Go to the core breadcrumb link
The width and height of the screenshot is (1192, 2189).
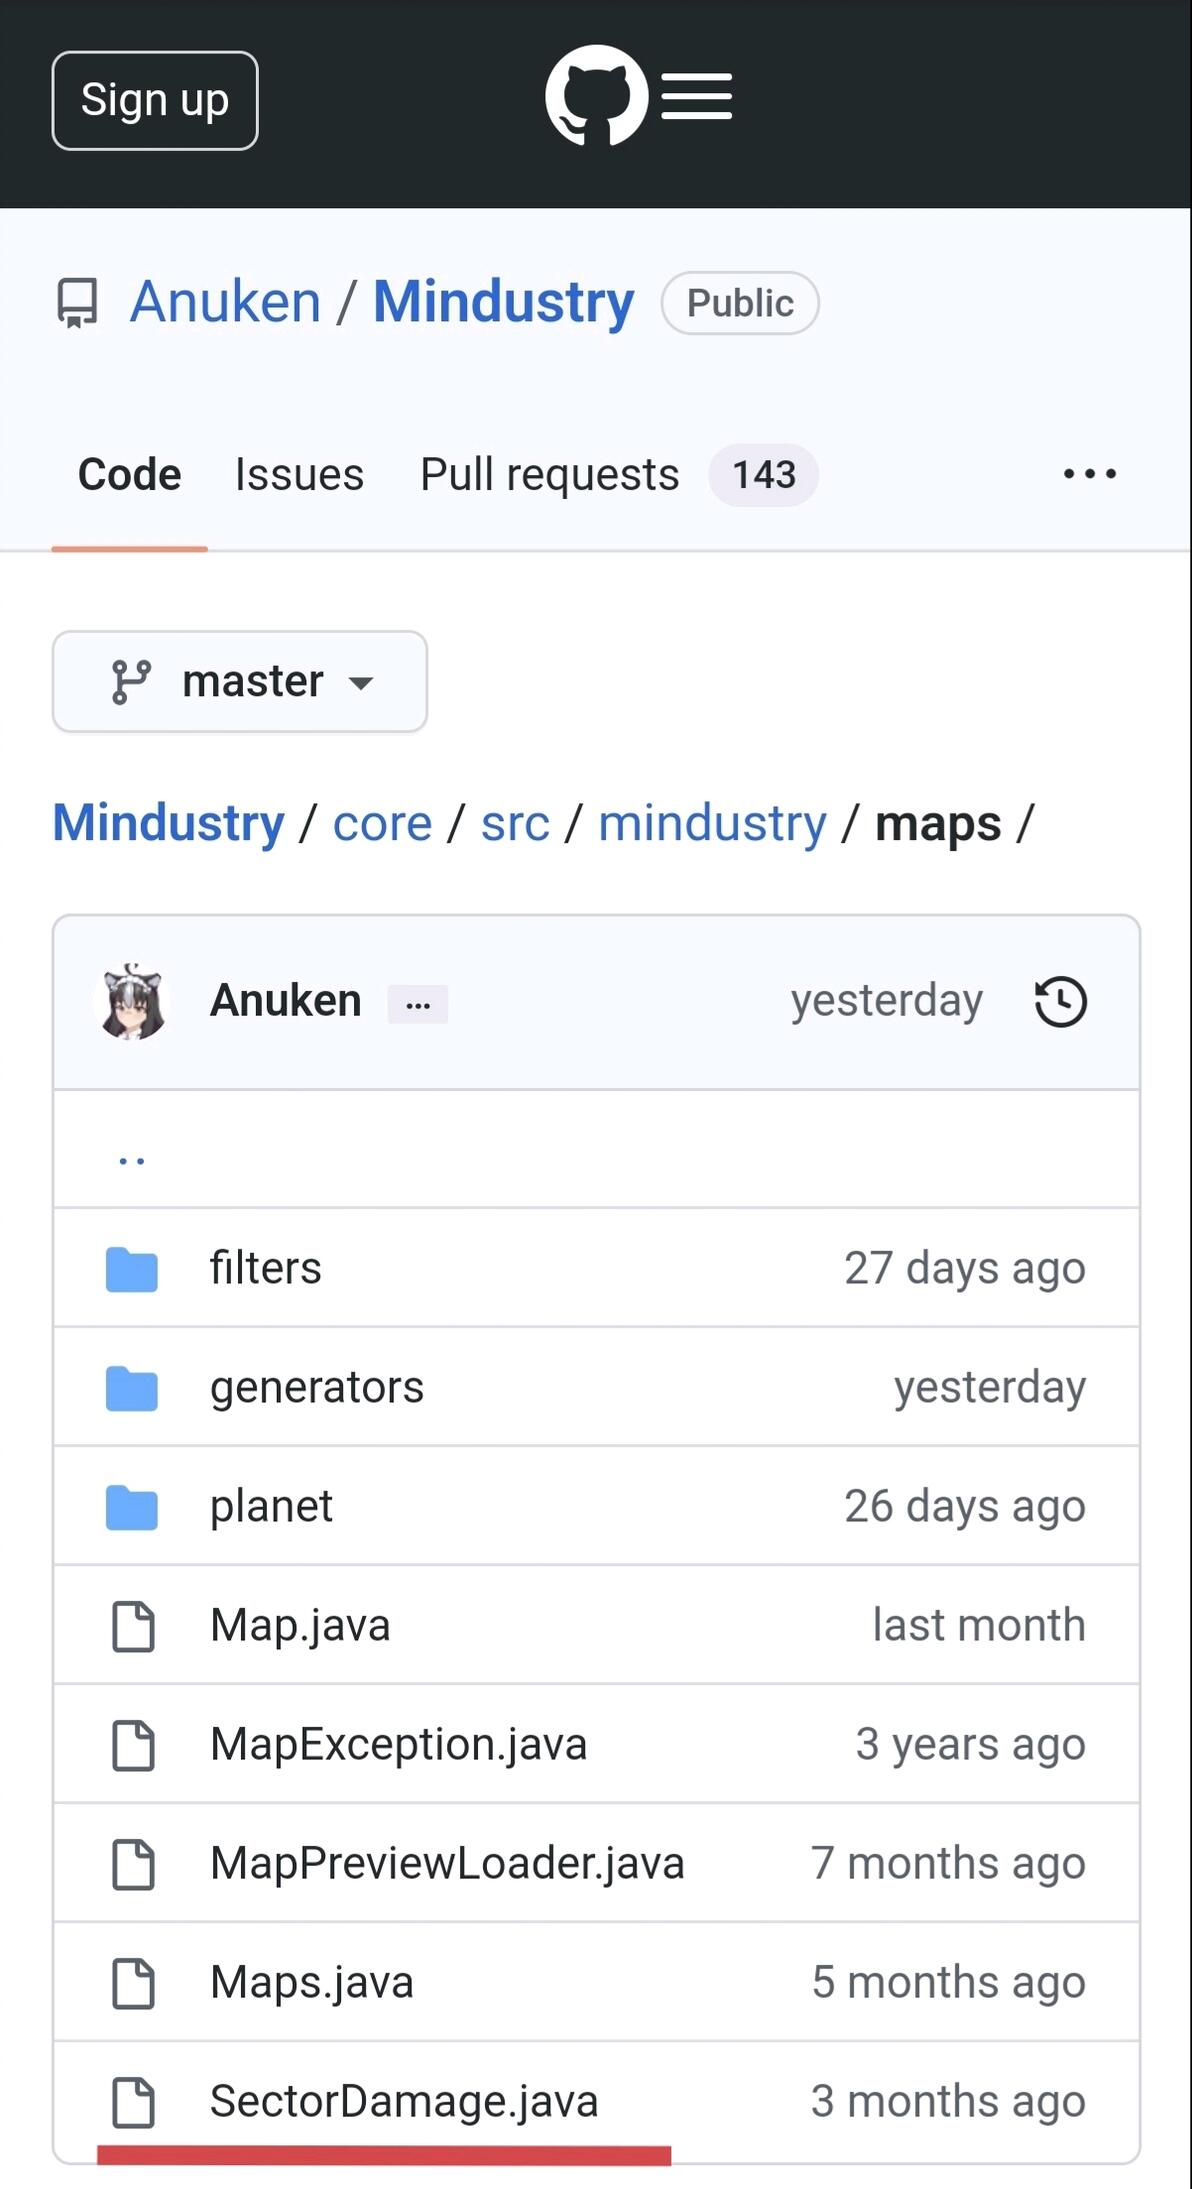click(382, 824)
